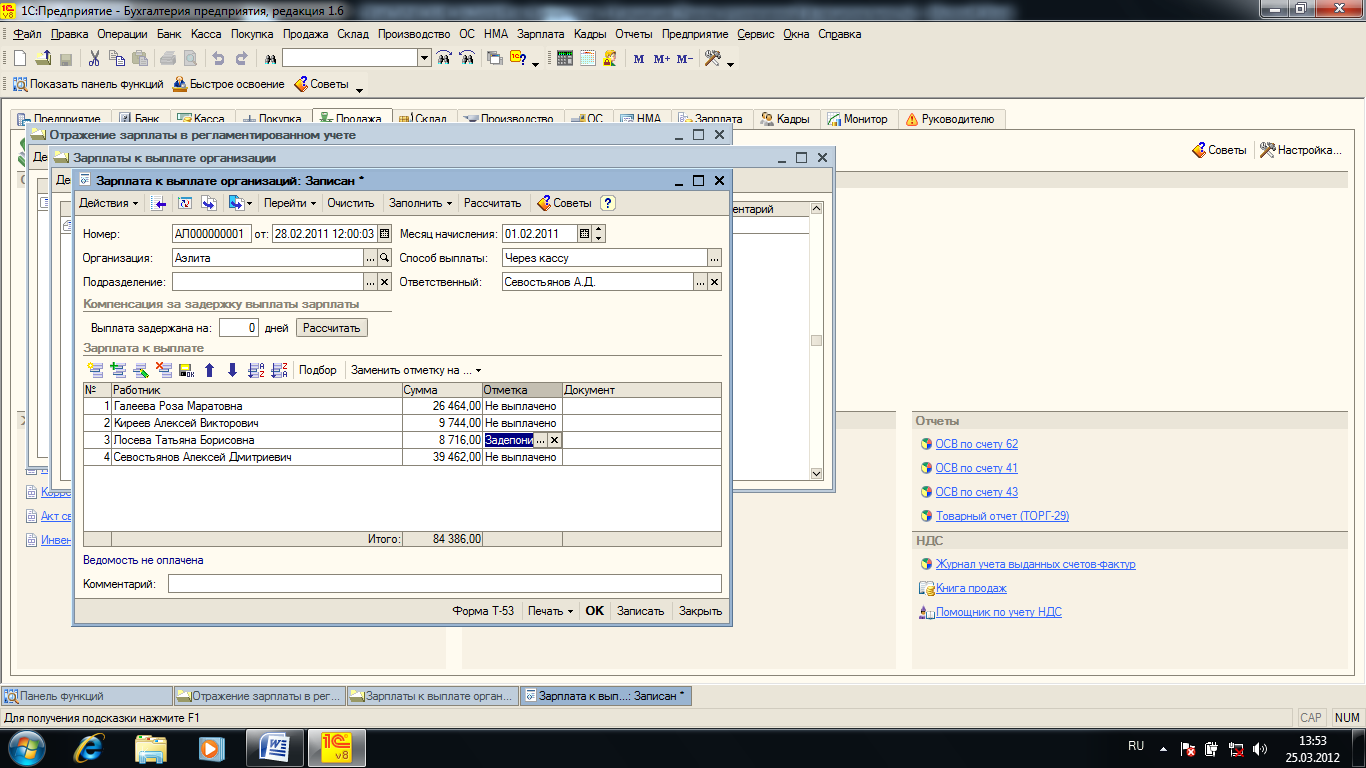Click 'Показать панель функций' toolbar button
The height and width of the screenshot is (768, 1366).
click(87, 84)
